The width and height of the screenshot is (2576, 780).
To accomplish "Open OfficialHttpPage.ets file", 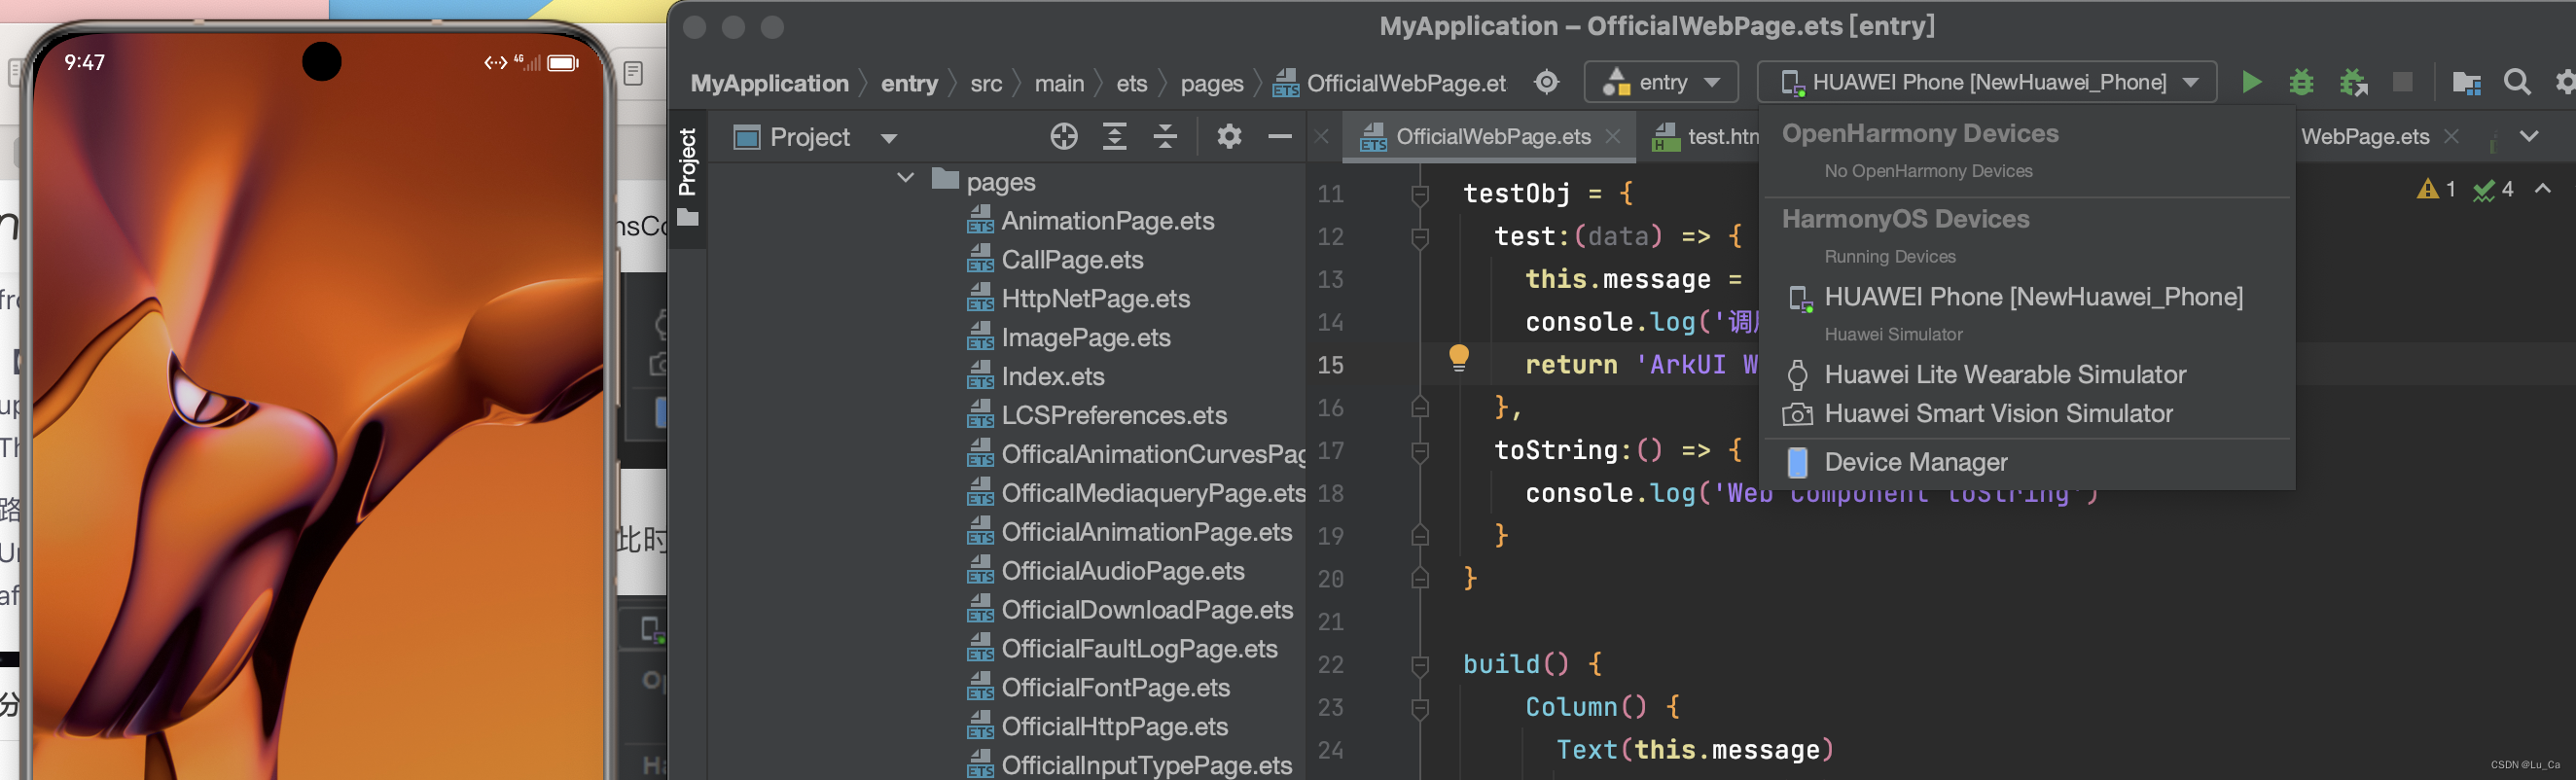I will [1097, 728].
